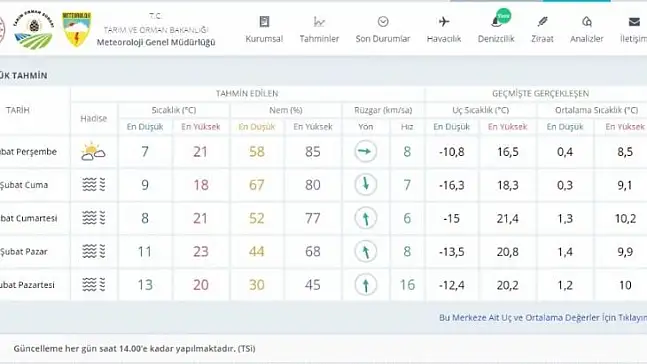This screenshot has width=647, height=364.
Task: Click the Şubat Pazar forecast row
Action: pyautogui.click(x=324, y=251)
